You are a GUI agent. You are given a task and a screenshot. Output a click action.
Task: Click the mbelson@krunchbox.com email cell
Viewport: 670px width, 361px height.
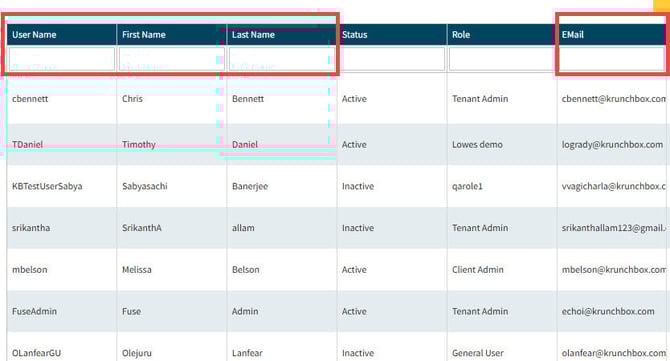click(x=614, y=270)
